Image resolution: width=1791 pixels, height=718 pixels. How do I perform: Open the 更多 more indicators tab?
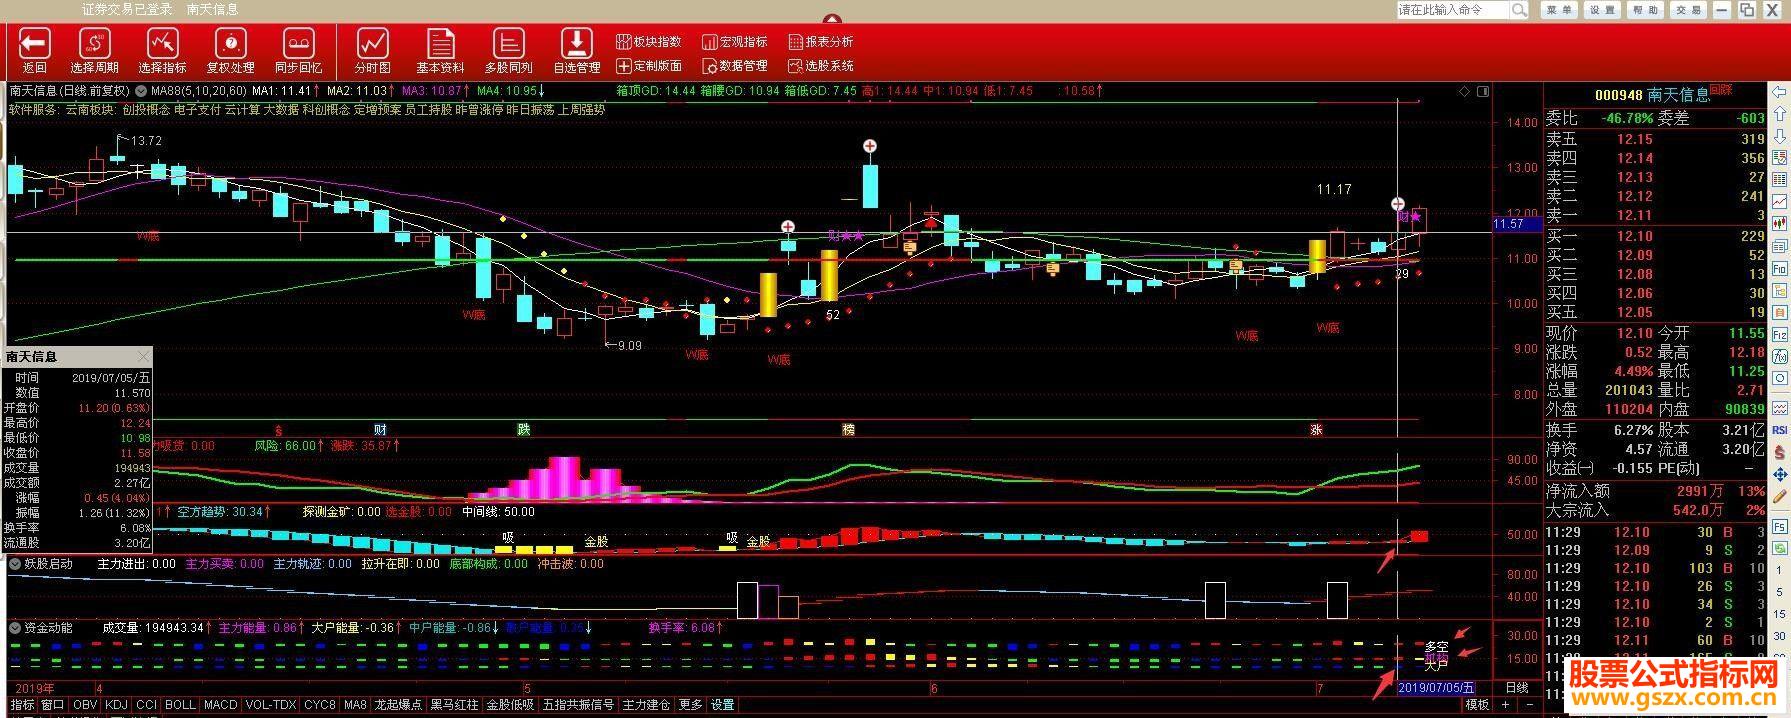click(691, 705)
